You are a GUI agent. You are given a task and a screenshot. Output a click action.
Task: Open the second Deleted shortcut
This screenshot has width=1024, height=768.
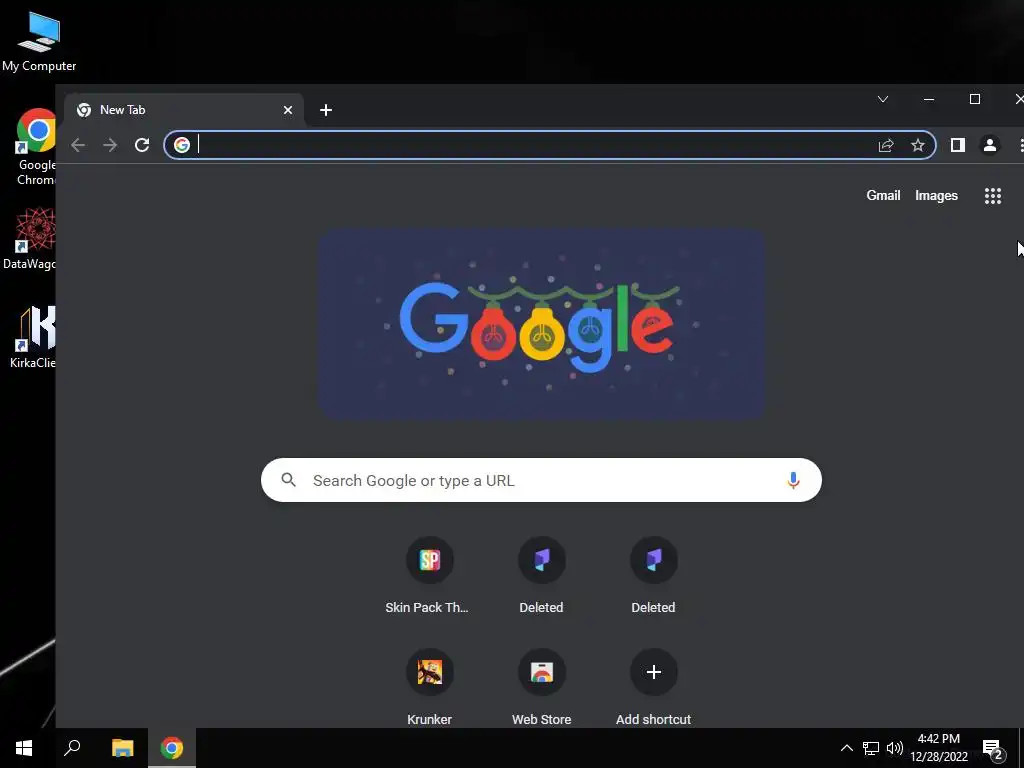654,575
